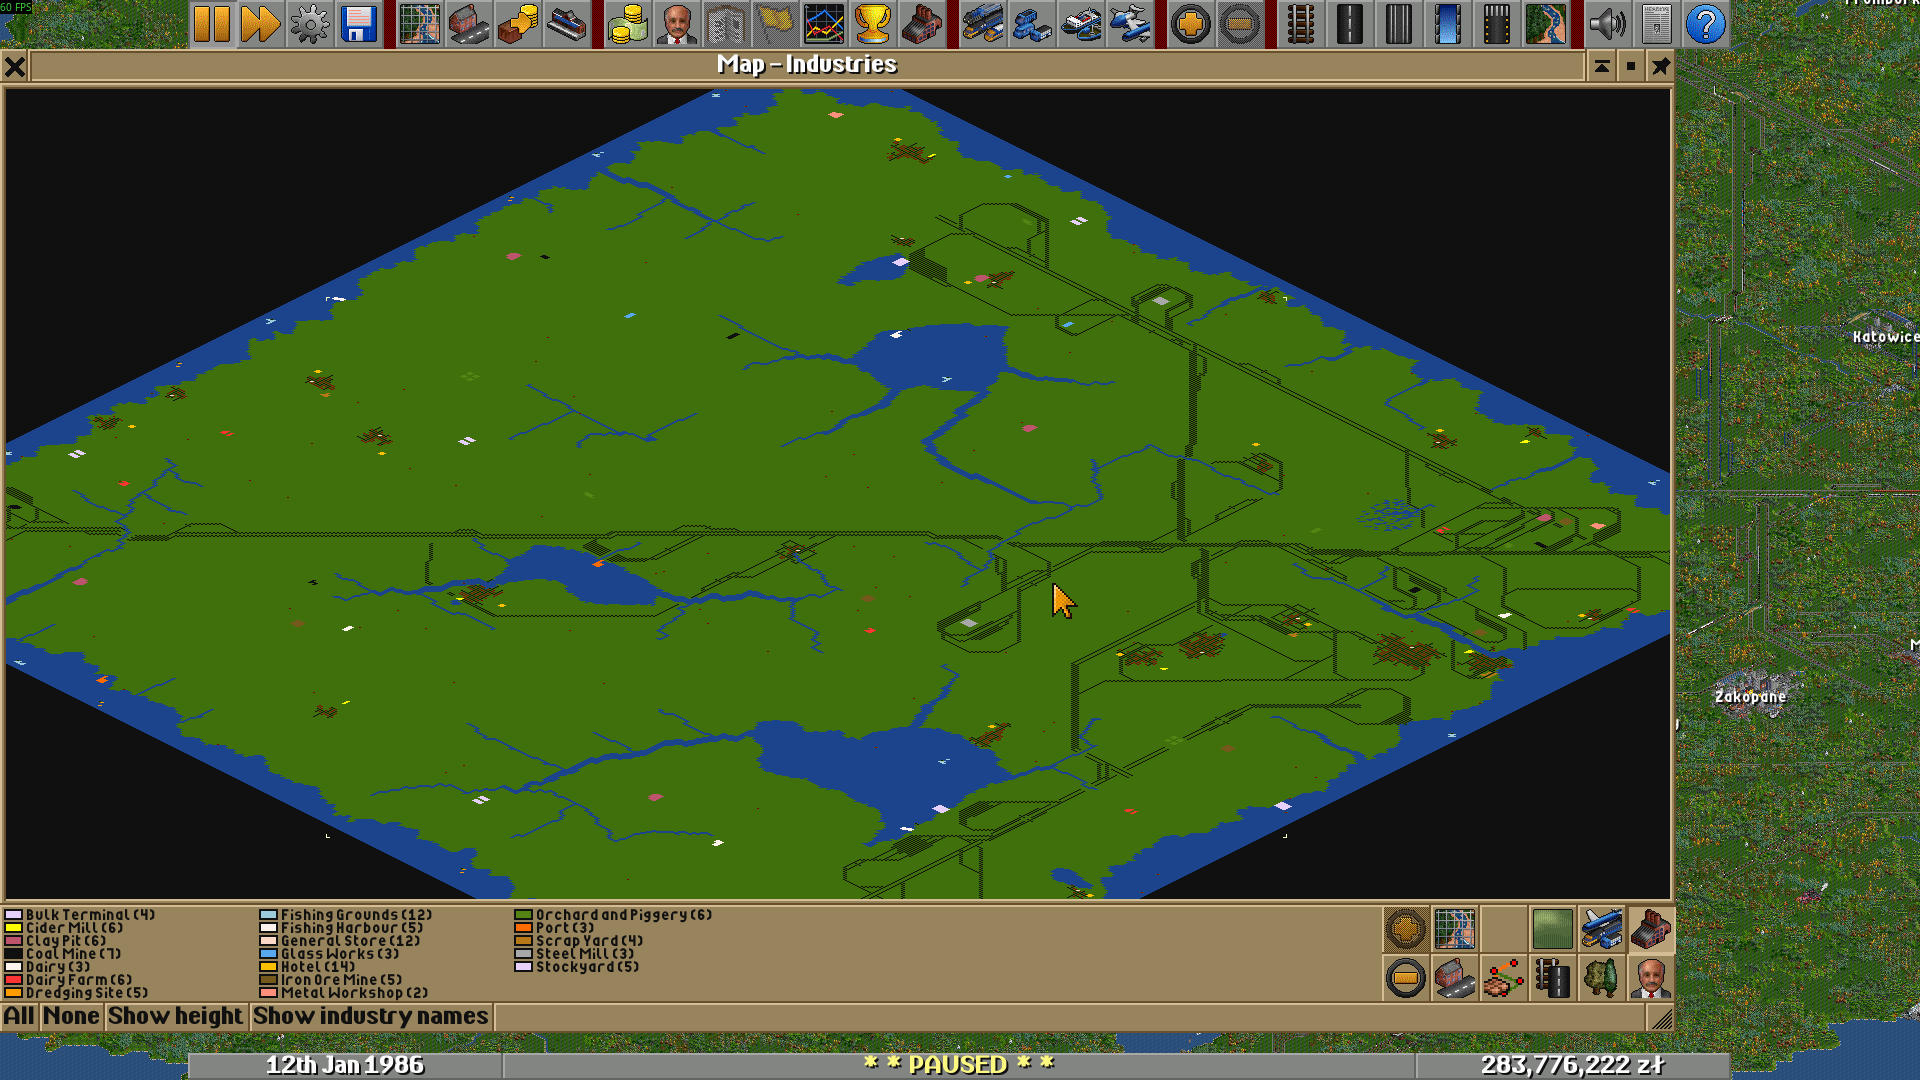The width and height of the screenshot is (1920, 1080).
Task: Open game options gear icon
Action: [x=309, y=24]
